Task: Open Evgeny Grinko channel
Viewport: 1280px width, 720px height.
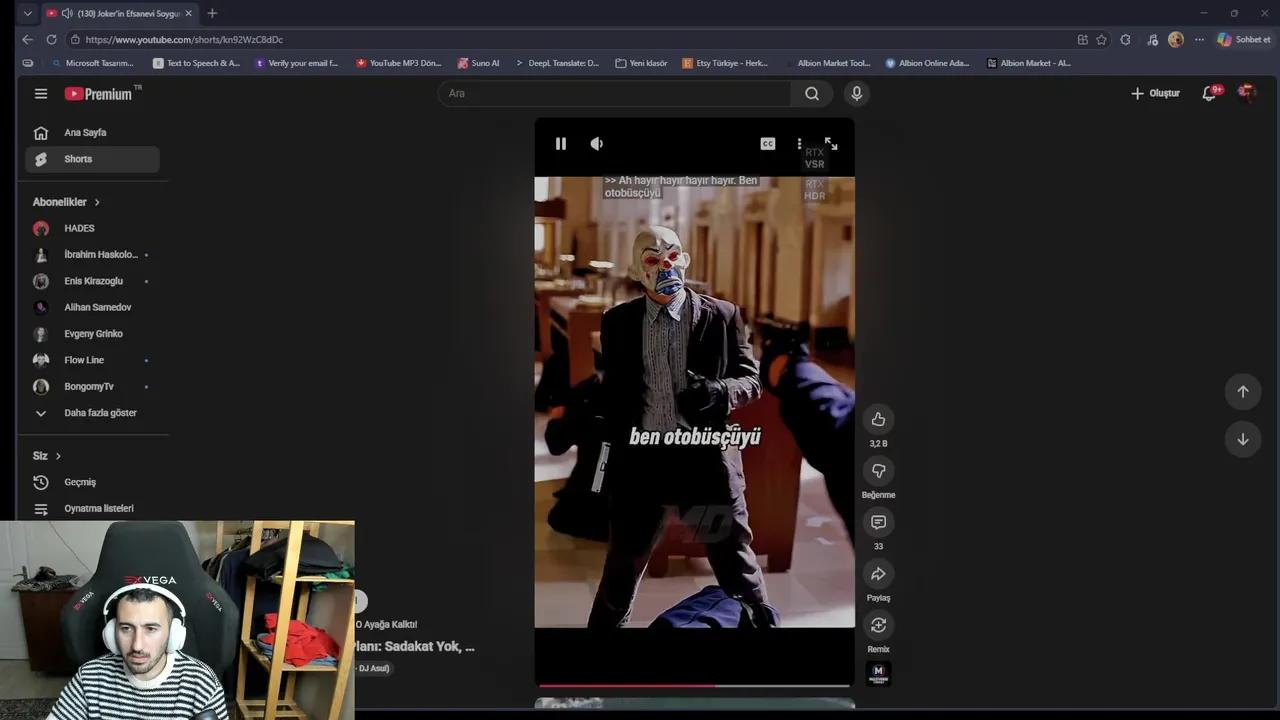Action: click(92, 333)
